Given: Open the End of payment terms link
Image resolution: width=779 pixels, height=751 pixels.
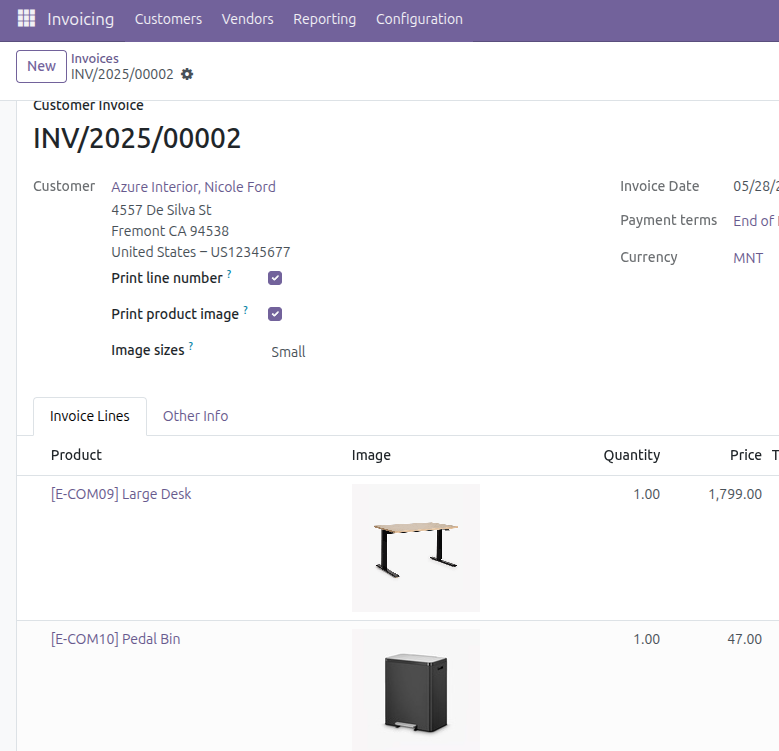Looking at the screenshot, I should pyautogui.click(x=756, y=221).
